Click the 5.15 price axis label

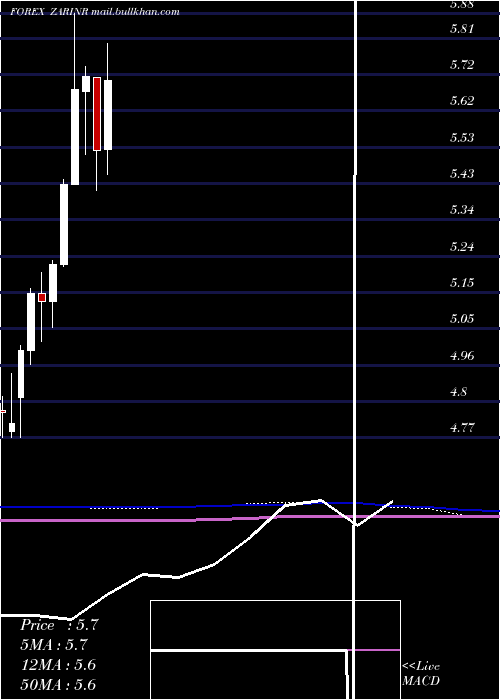pos(461,283)
